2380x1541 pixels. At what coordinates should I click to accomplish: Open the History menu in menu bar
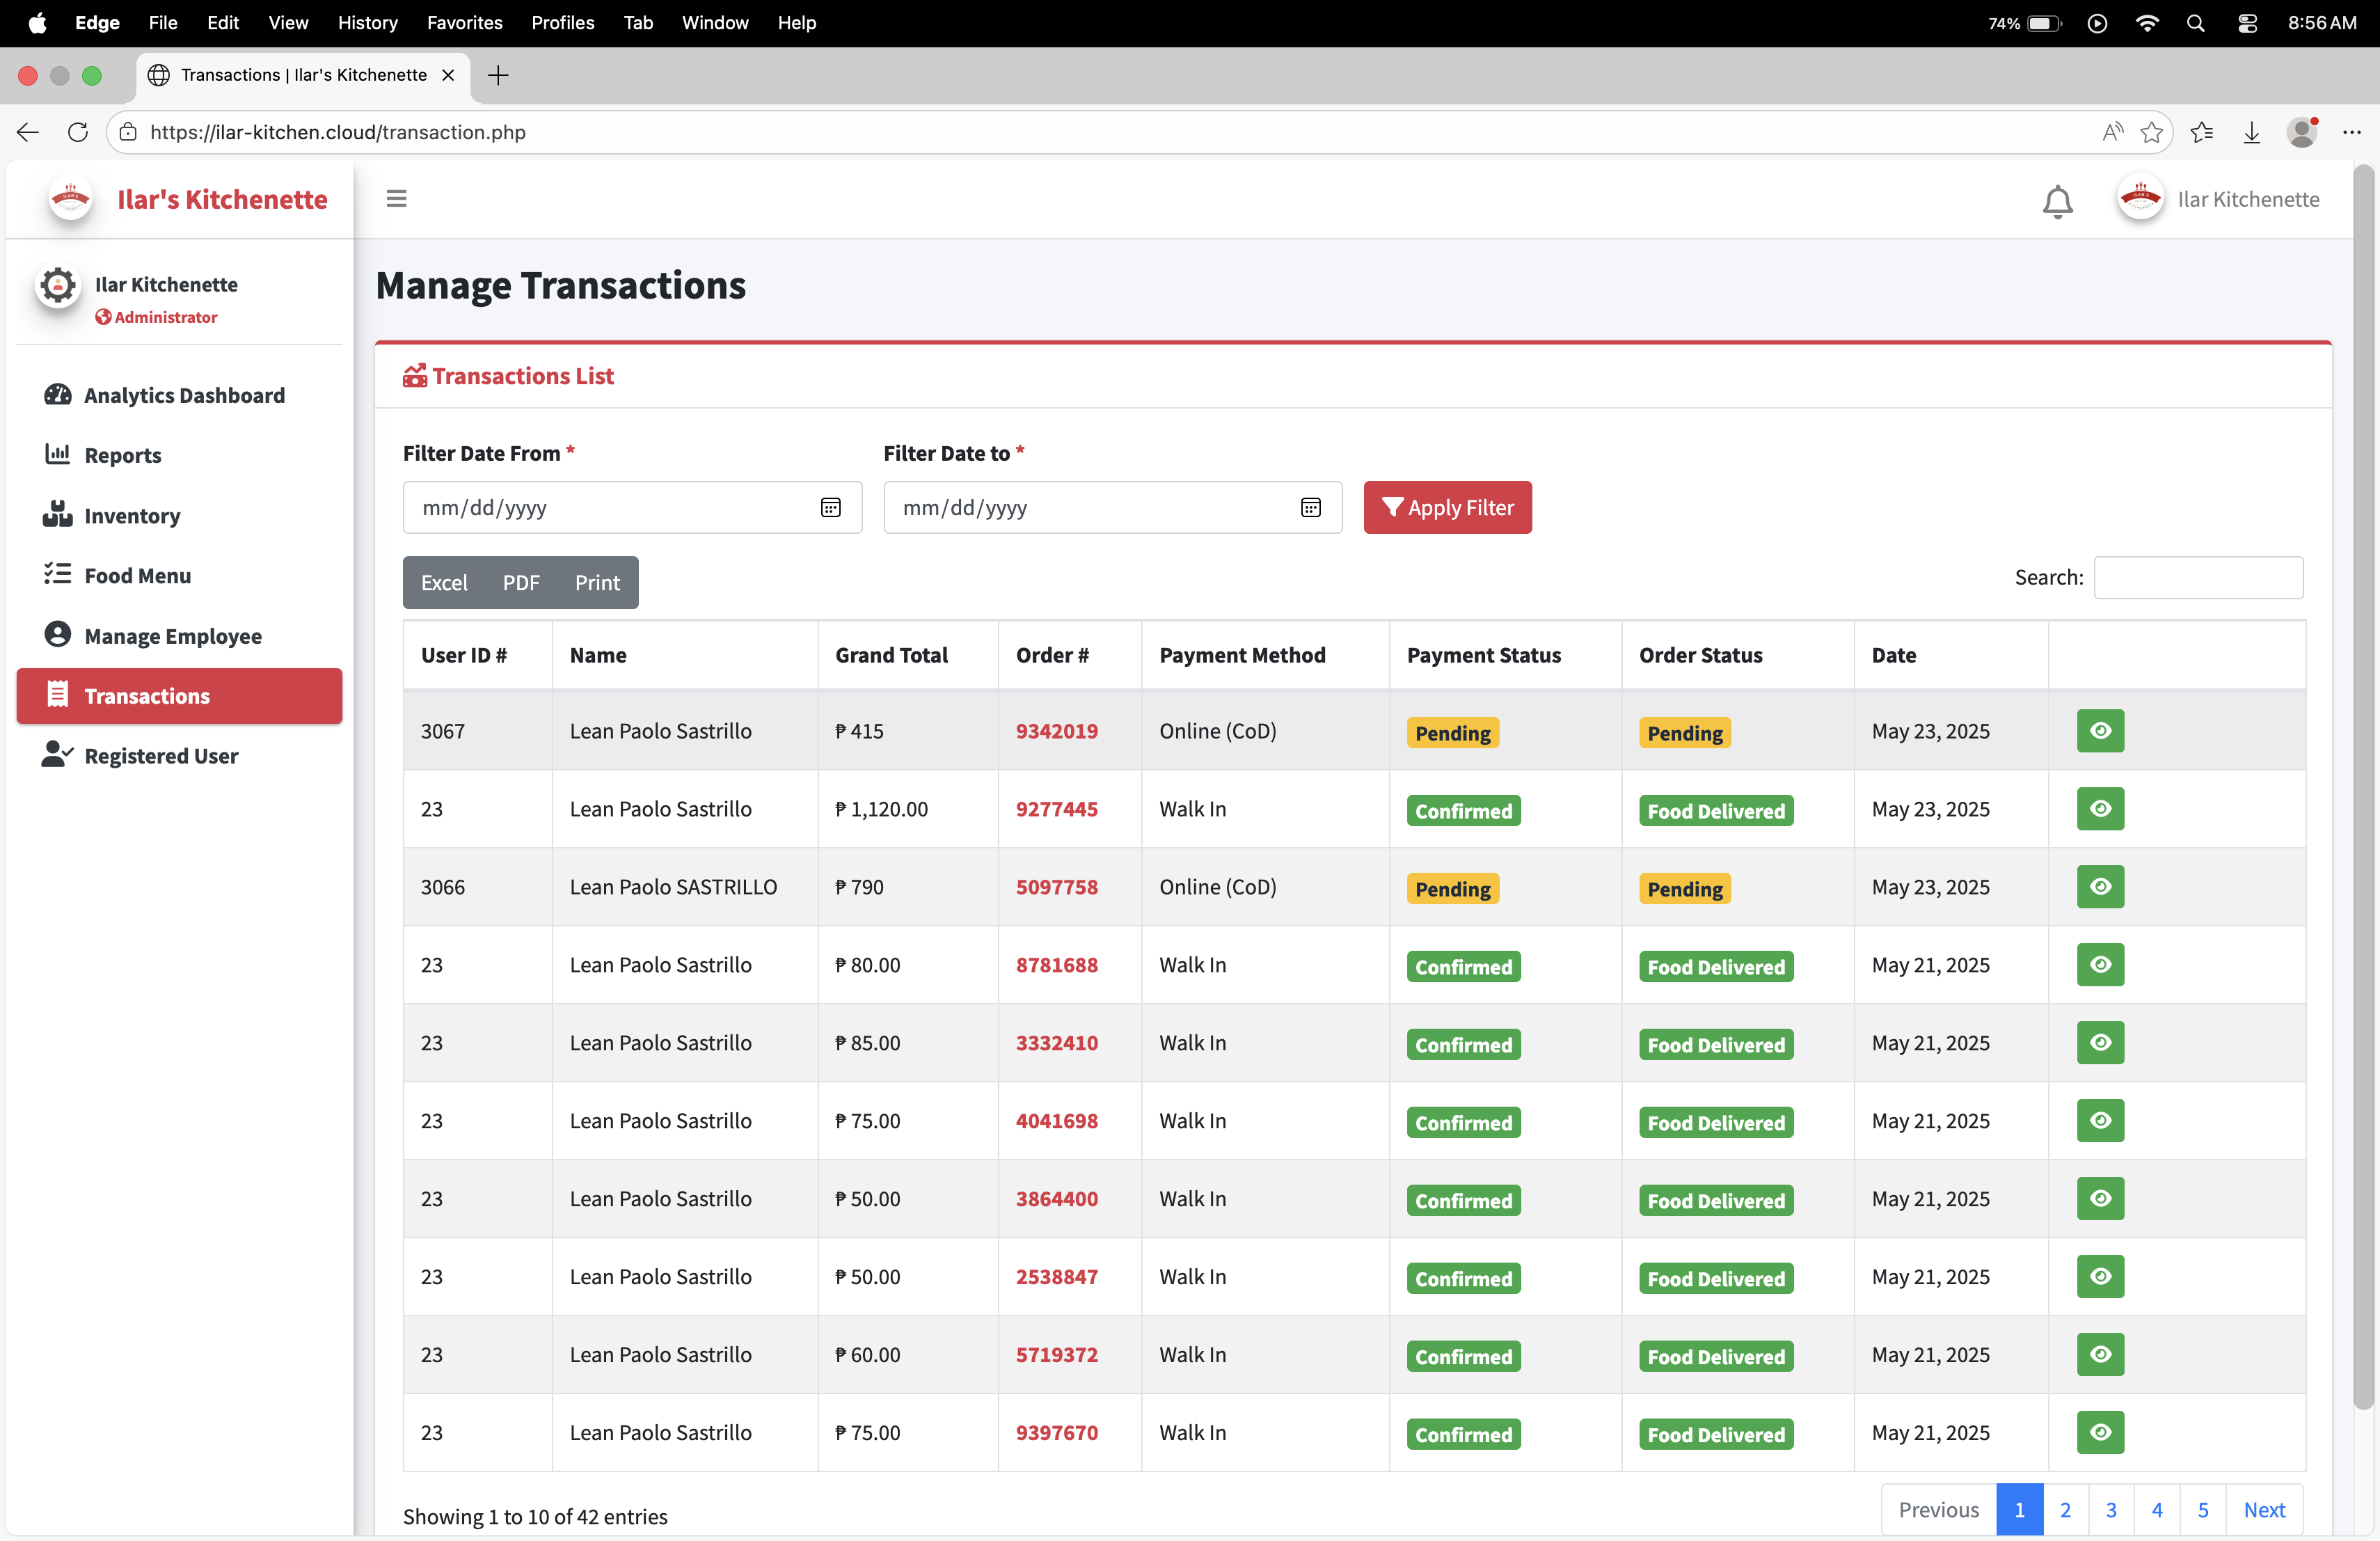[367, 22]
